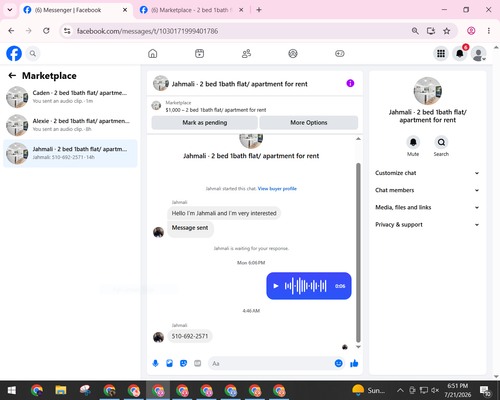Image resolution: width=500 pixels, height=400 pixels.
Task: Click the chat scroll-down arrow
Action: pyautogui.click(x=358, y=347)
